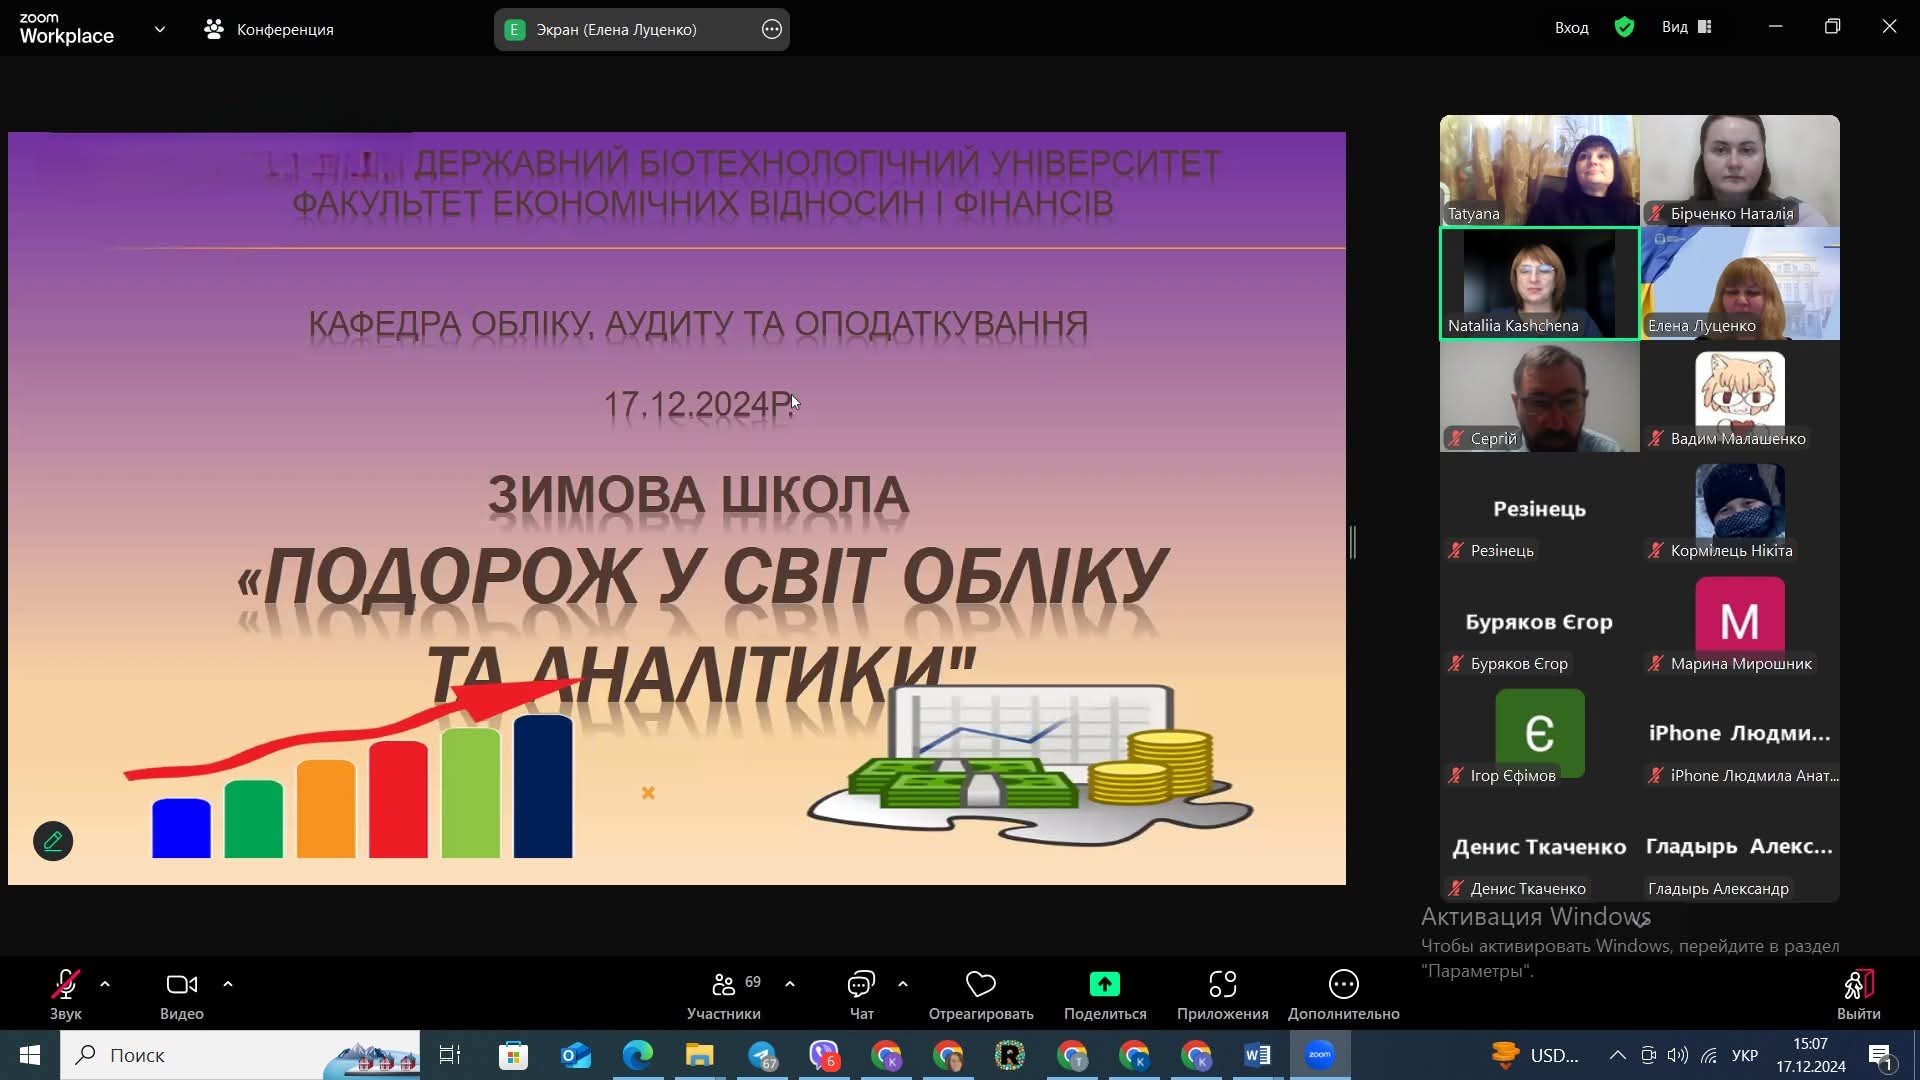Click the green Share (Поделиться) icon
This screenshot has width=1920, height=1080.
coord(1104,985)
